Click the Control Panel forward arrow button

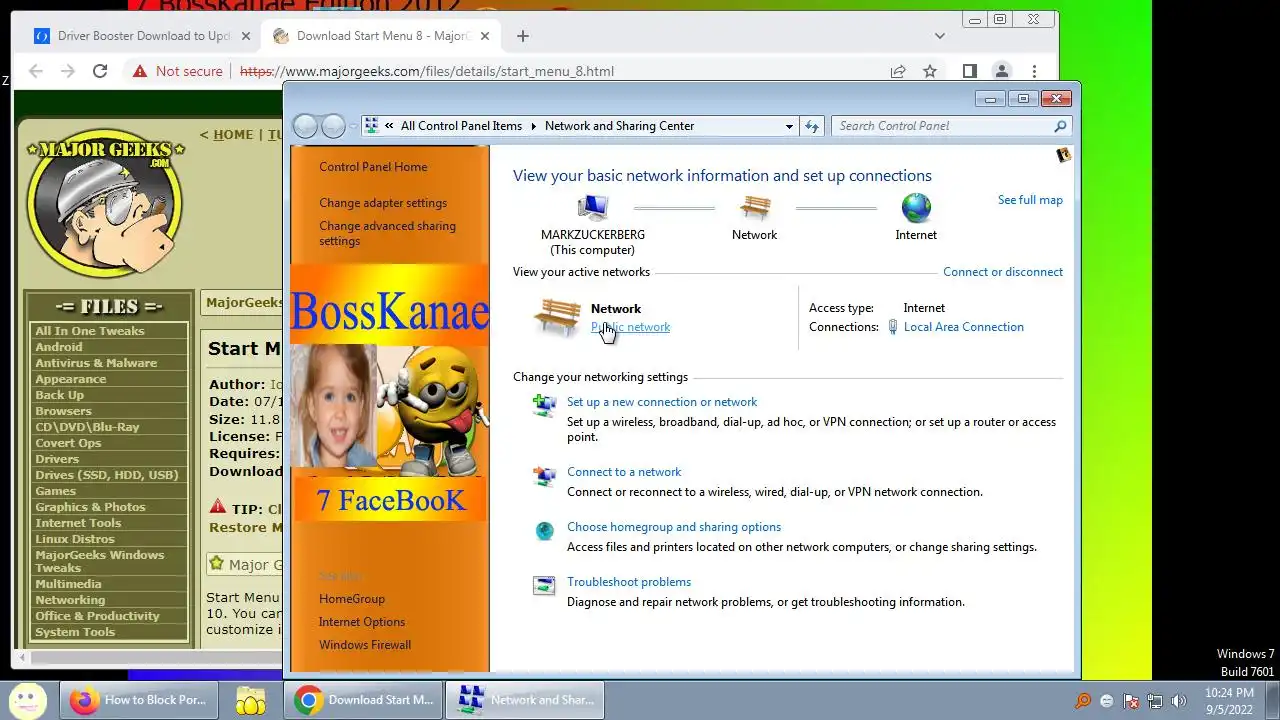[x=333, y=126]
